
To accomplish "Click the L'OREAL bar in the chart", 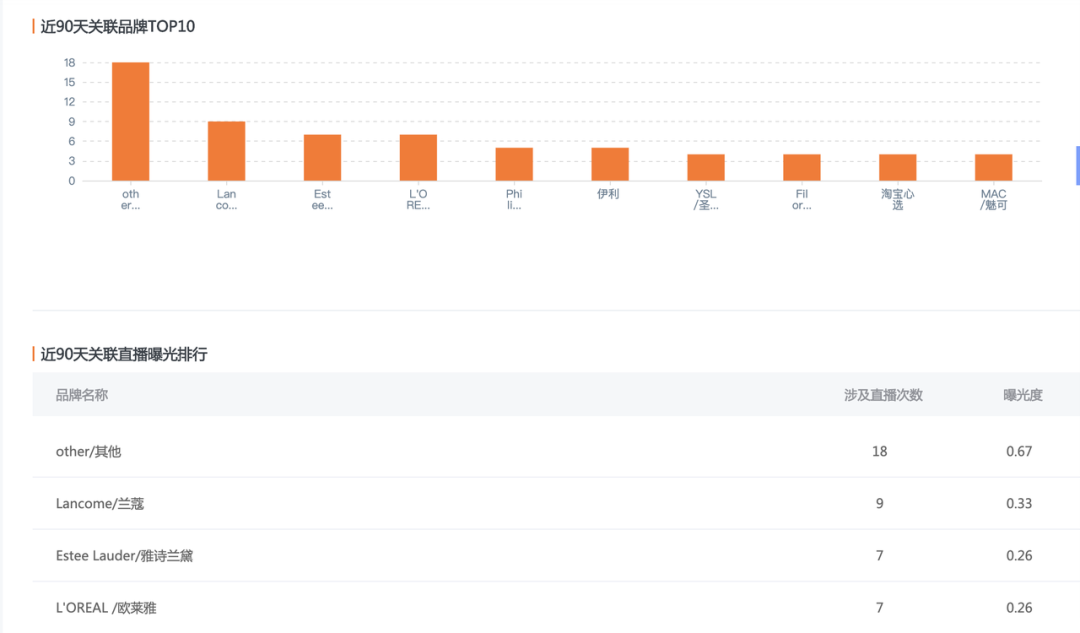I will (x=418, y=158).
